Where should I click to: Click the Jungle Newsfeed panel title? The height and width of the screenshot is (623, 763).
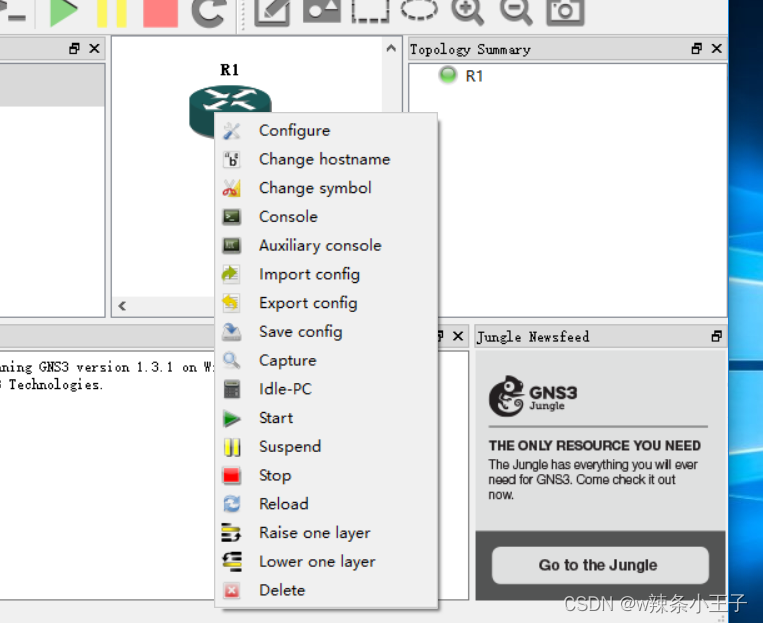point(533,337)
